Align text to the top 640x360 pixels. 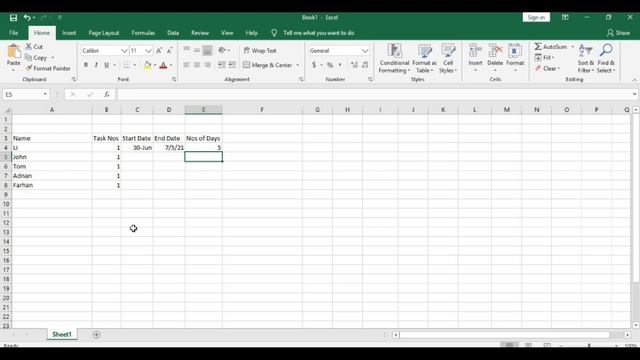click(x=187, y=50)
